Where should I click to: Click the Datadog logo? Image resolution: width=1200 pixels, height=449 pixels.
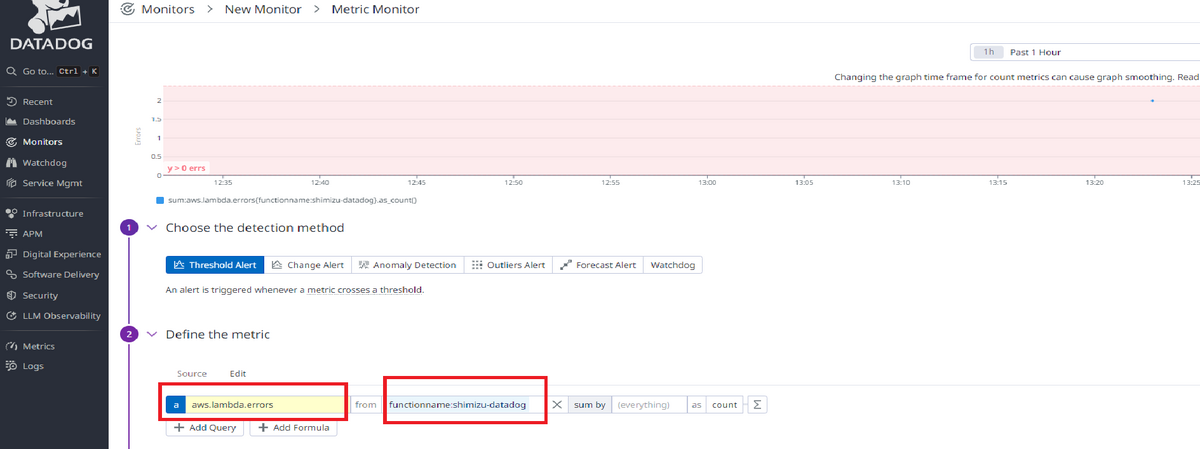pyautogui.click(x=53, y=25)
